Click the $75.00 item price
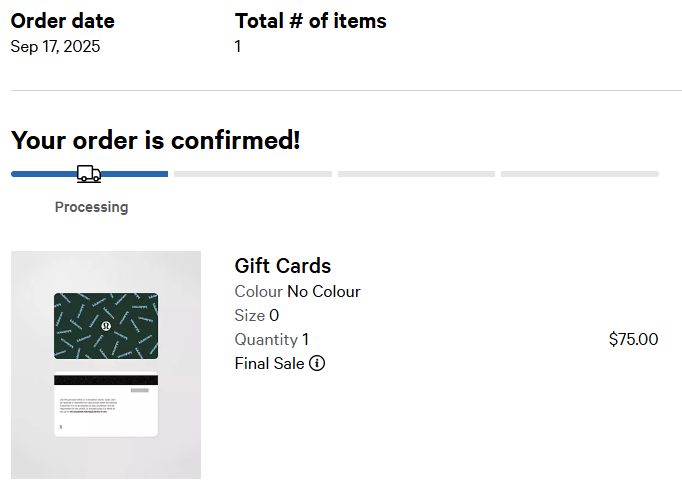Viewport: 682px width, 485px height. pyautogui.click(x=633, y=339)
